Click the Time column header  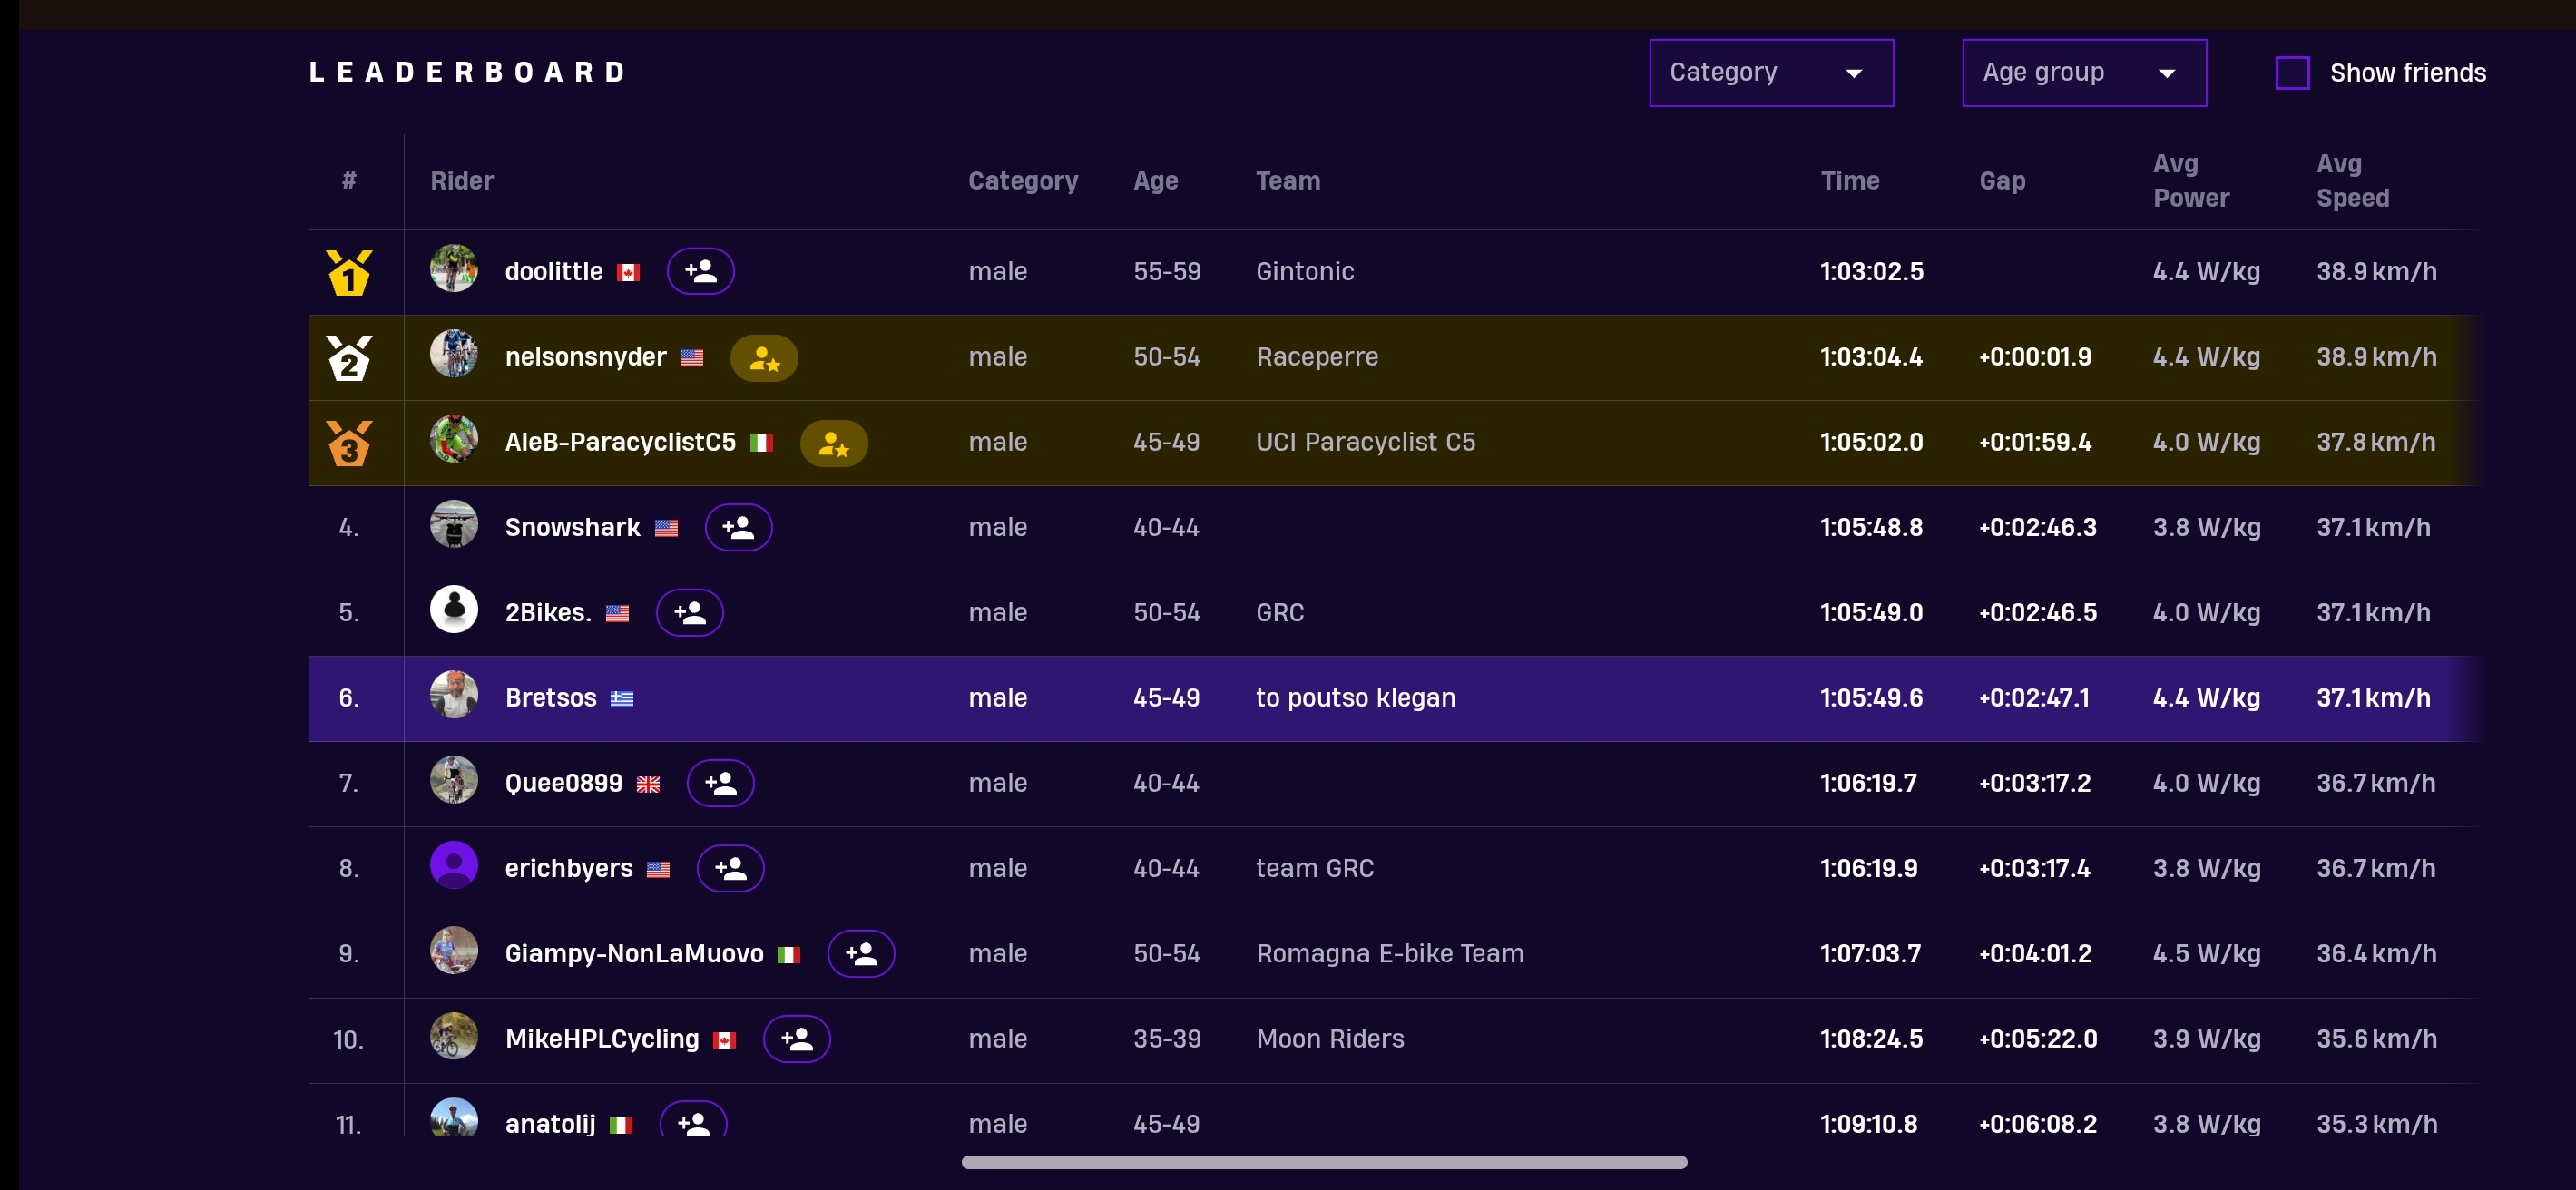point(1849,181)
